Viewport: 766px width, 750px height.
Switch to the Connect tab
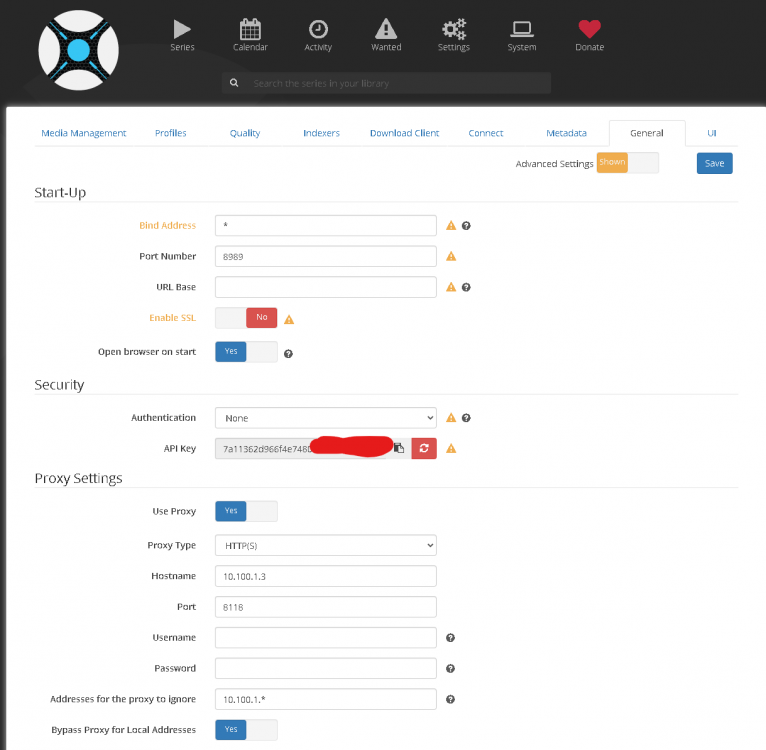(x=486, y=133)
